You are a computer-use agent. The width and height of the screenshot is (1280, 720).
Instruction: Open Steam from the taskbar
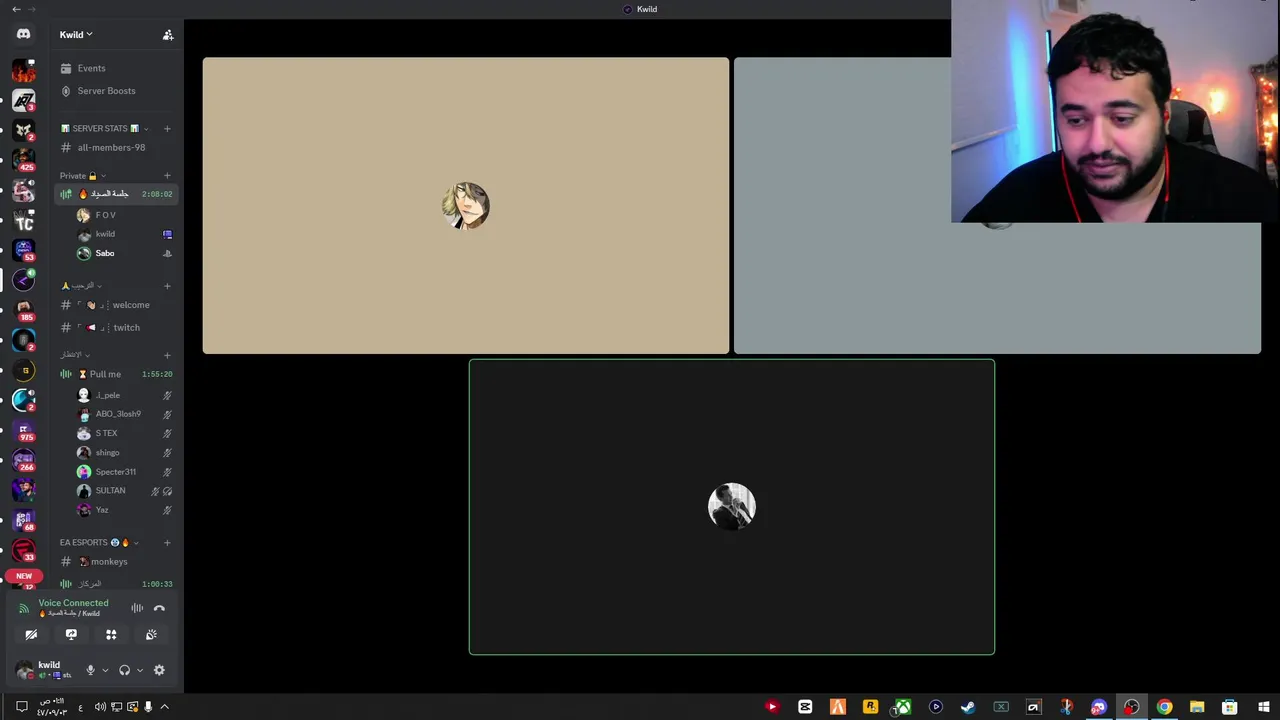tap(968, 707)
